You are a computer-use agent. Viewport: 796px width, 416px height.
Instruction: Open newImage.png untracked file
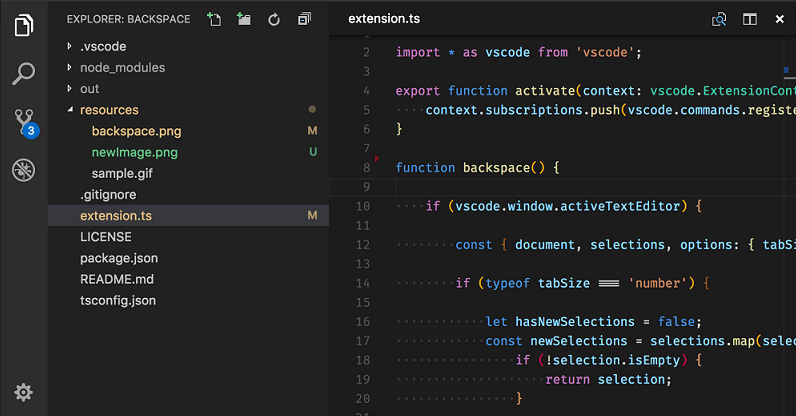[x=134, y=152]
